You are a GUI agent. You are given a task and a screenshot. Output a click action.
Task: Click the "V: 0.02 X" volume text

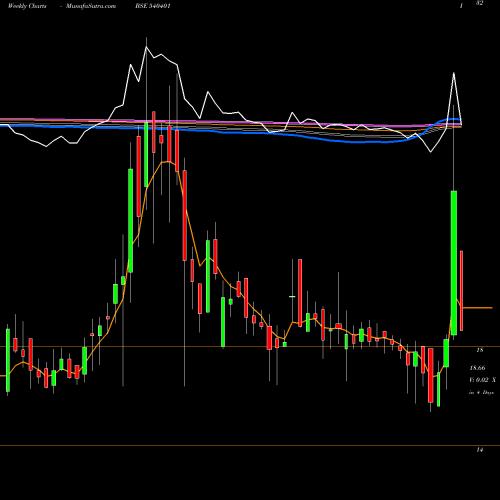pos(482,380)
